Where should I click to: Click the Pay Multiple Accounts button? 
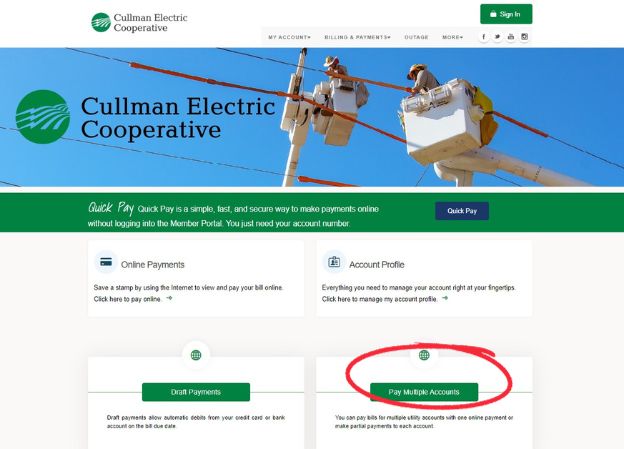coord(424,392)
